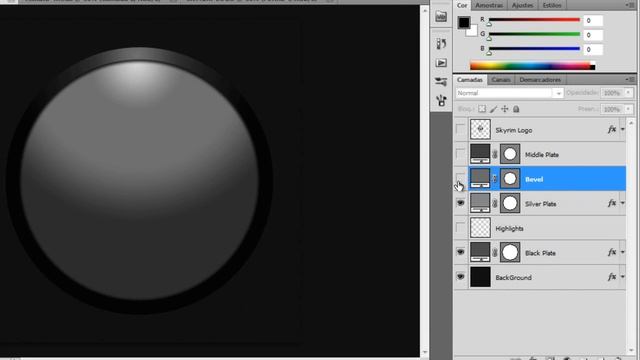The width and height of the screenshot is (640, 360).
Task: Click the G value input field
Action: pyautogui.click(x=593, y=35)
